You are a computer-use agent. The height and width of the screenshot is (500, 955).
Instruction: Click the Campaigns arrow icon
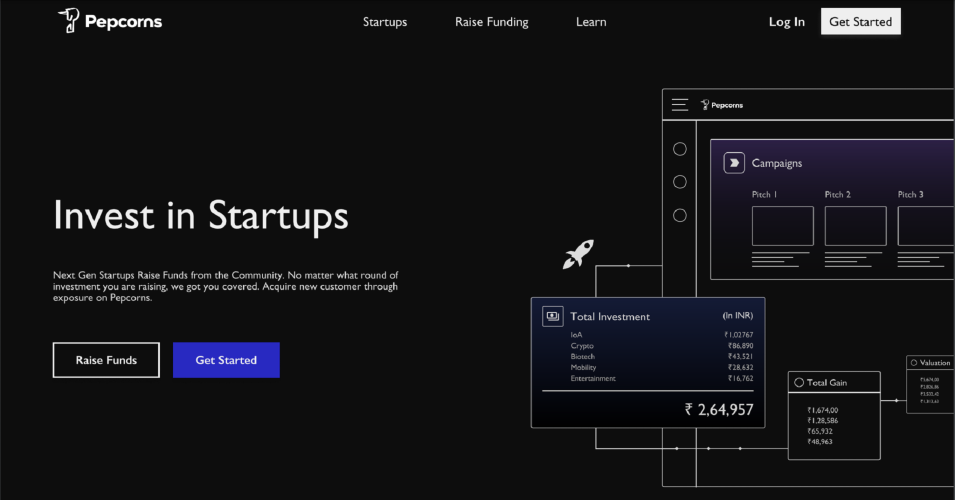click(x=734, y=163)
